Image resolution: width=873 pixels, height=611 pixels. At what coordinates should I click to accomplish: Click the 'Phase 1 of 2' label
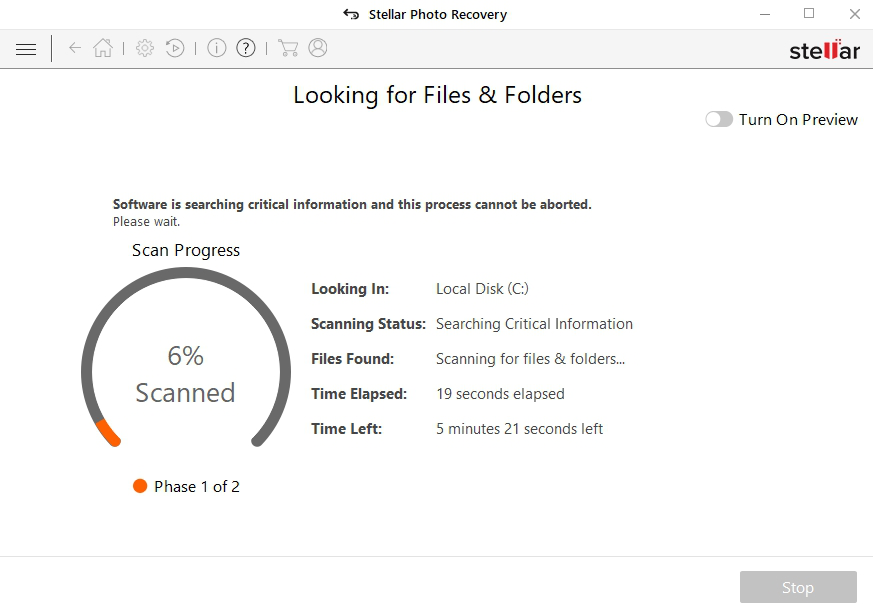point(197,487)
